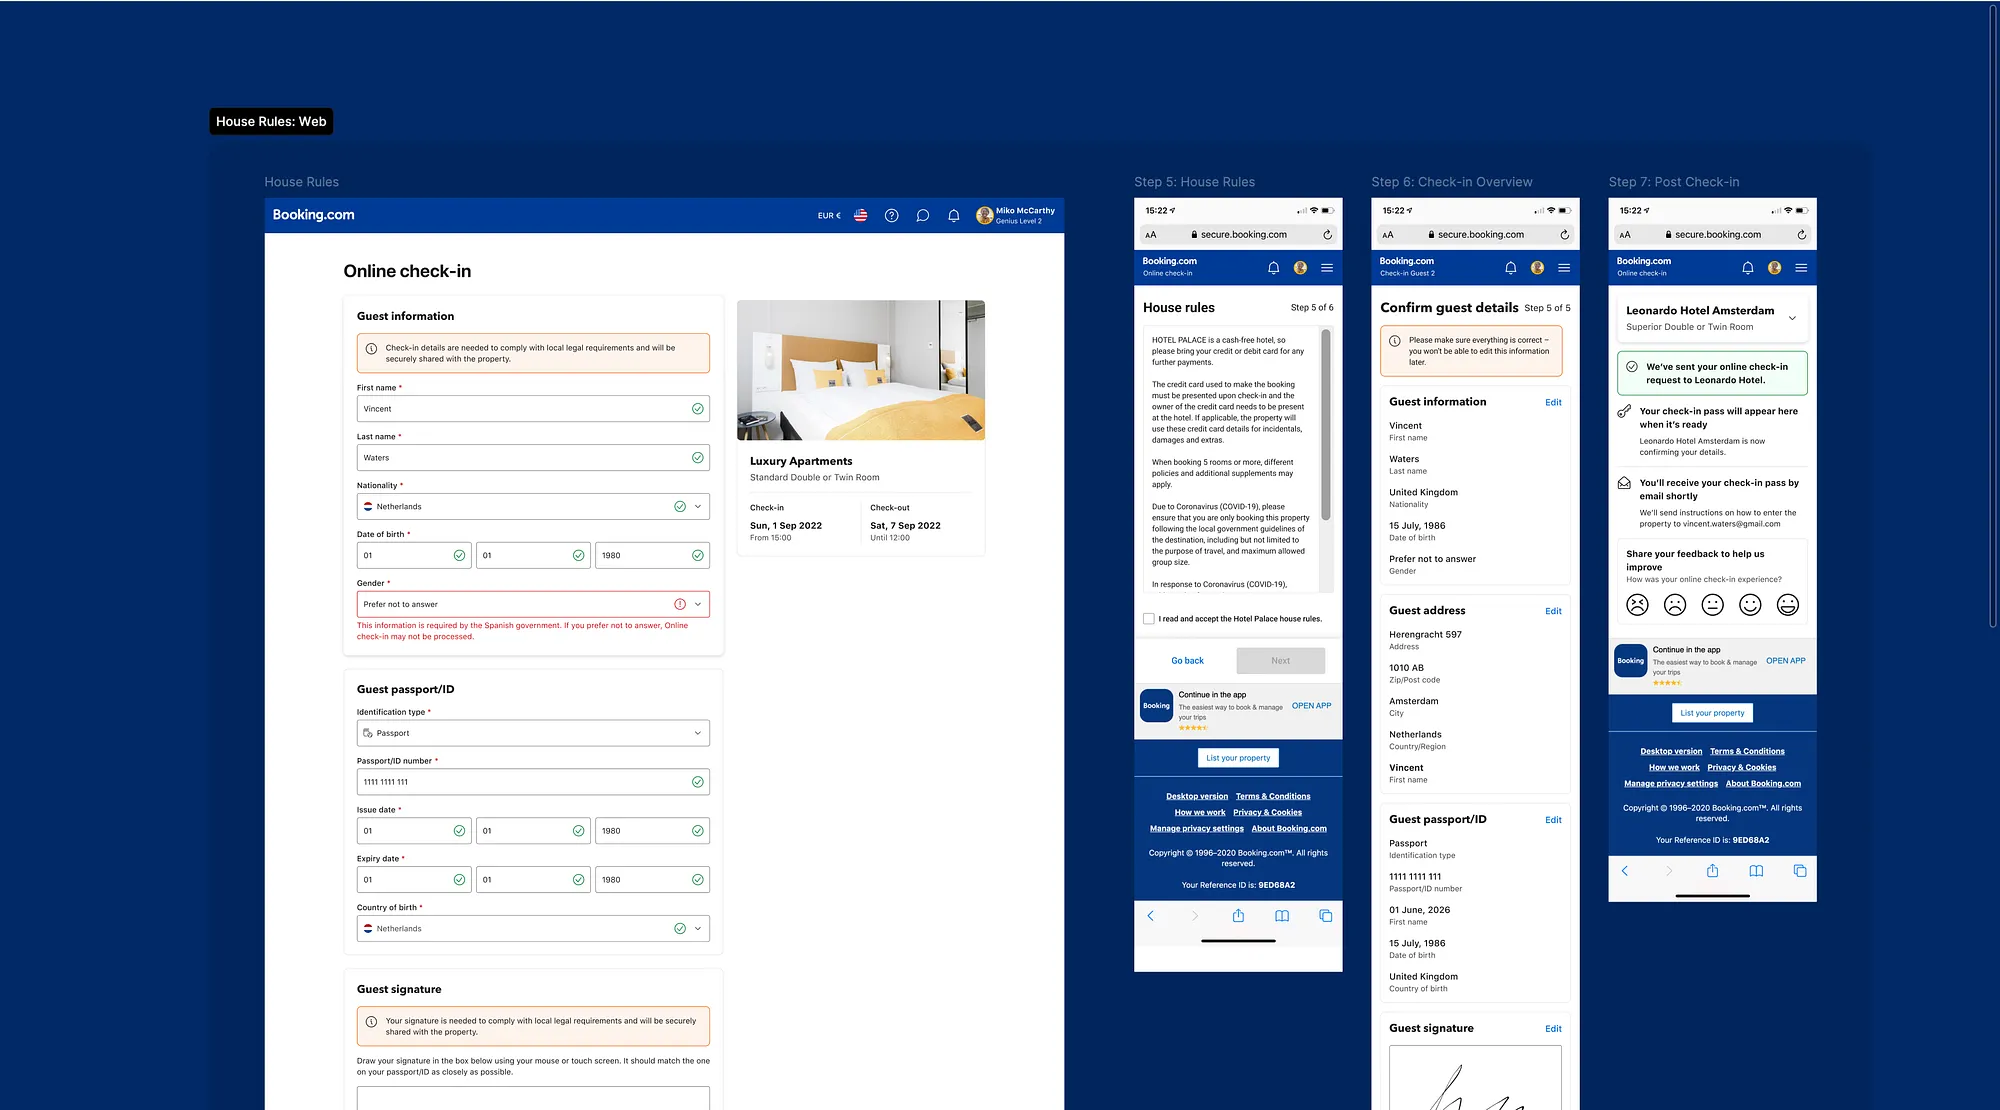Screen dimensions: 2000x1110
Task: Click About Booking.com in Step 7 footer
Action: point(1763,784)
